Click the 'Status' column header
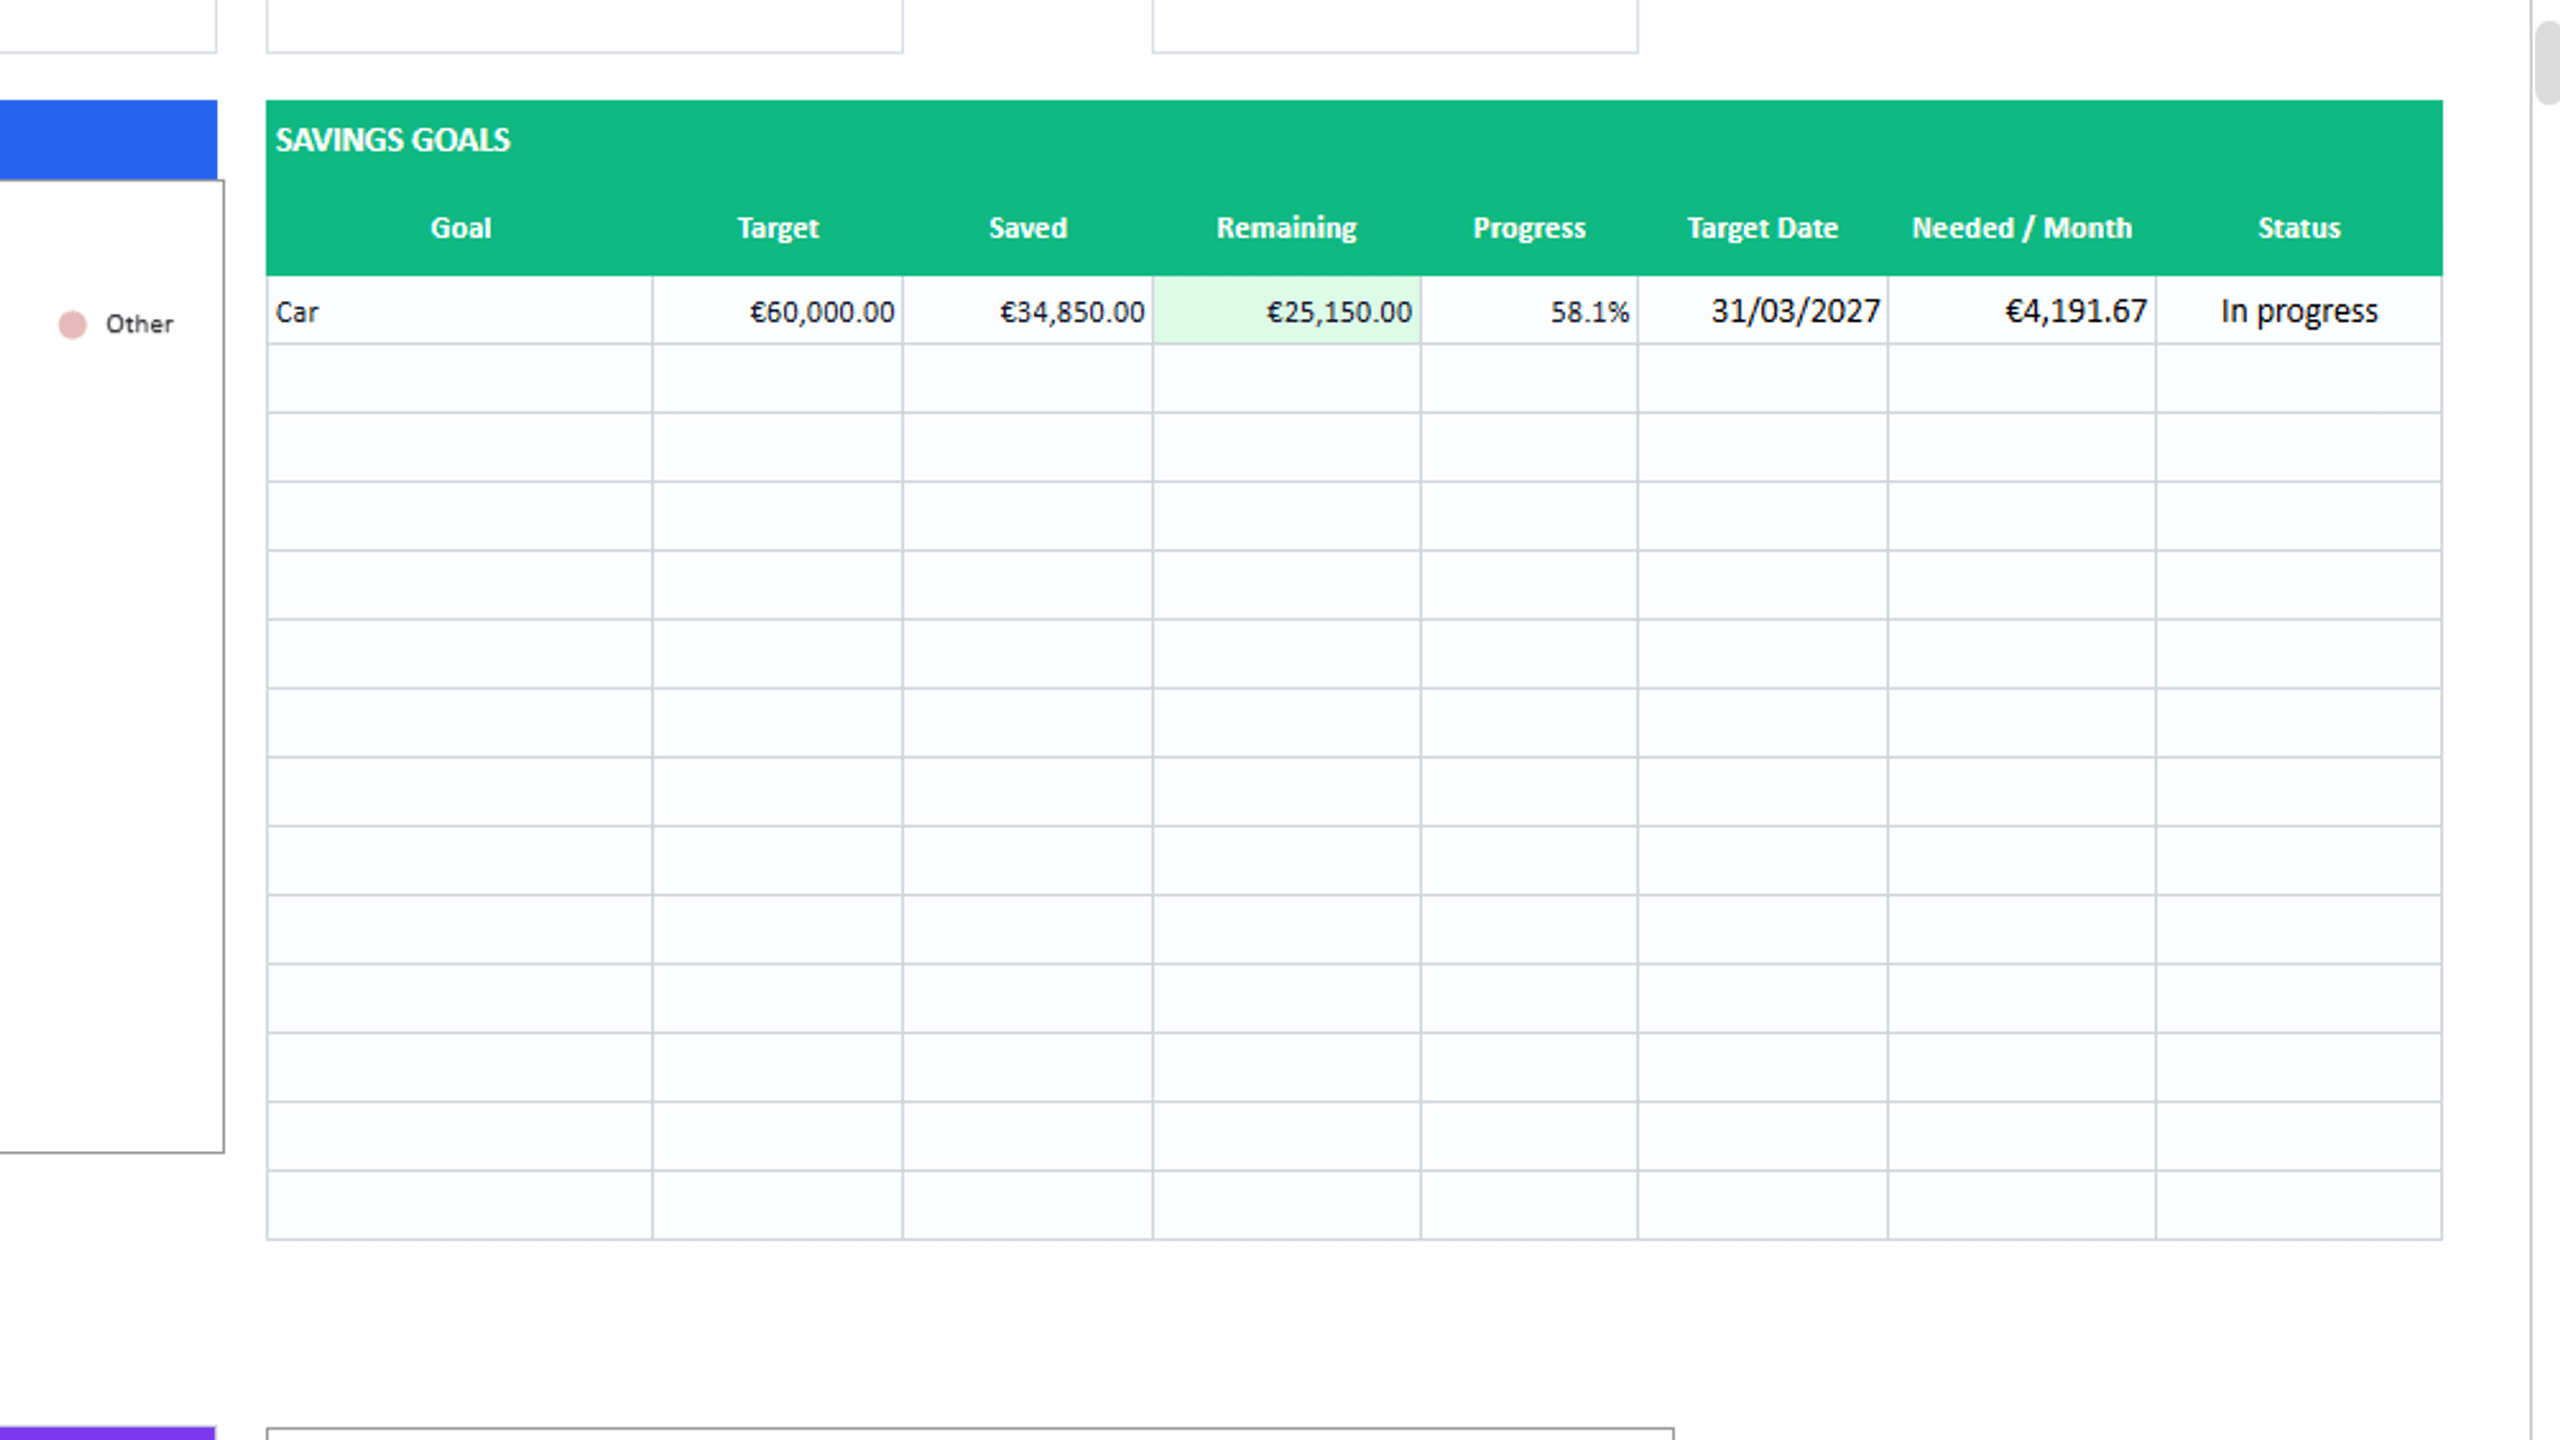The image size is (2560, 1440). point(2299,228)
